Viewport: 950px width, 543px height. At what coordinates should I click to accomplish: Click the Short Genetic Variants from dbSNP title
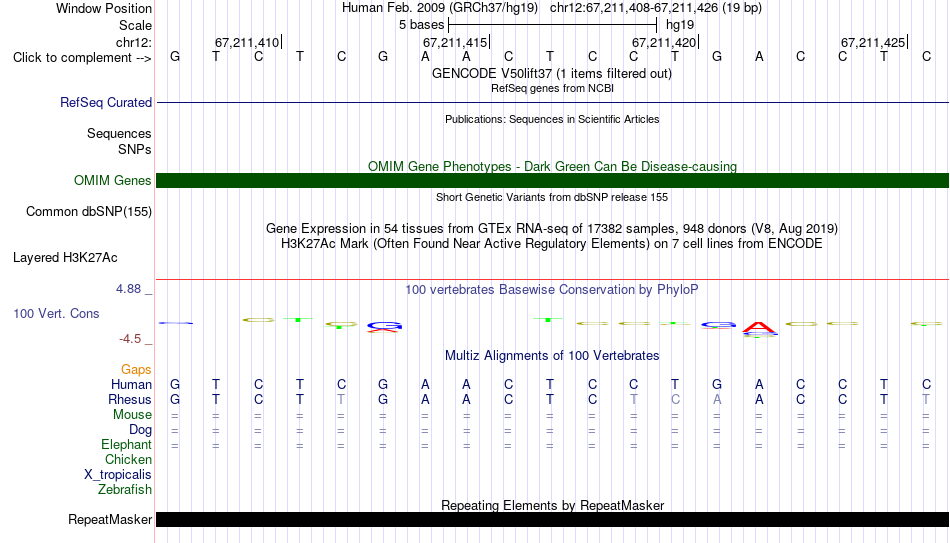click(552, 197)
